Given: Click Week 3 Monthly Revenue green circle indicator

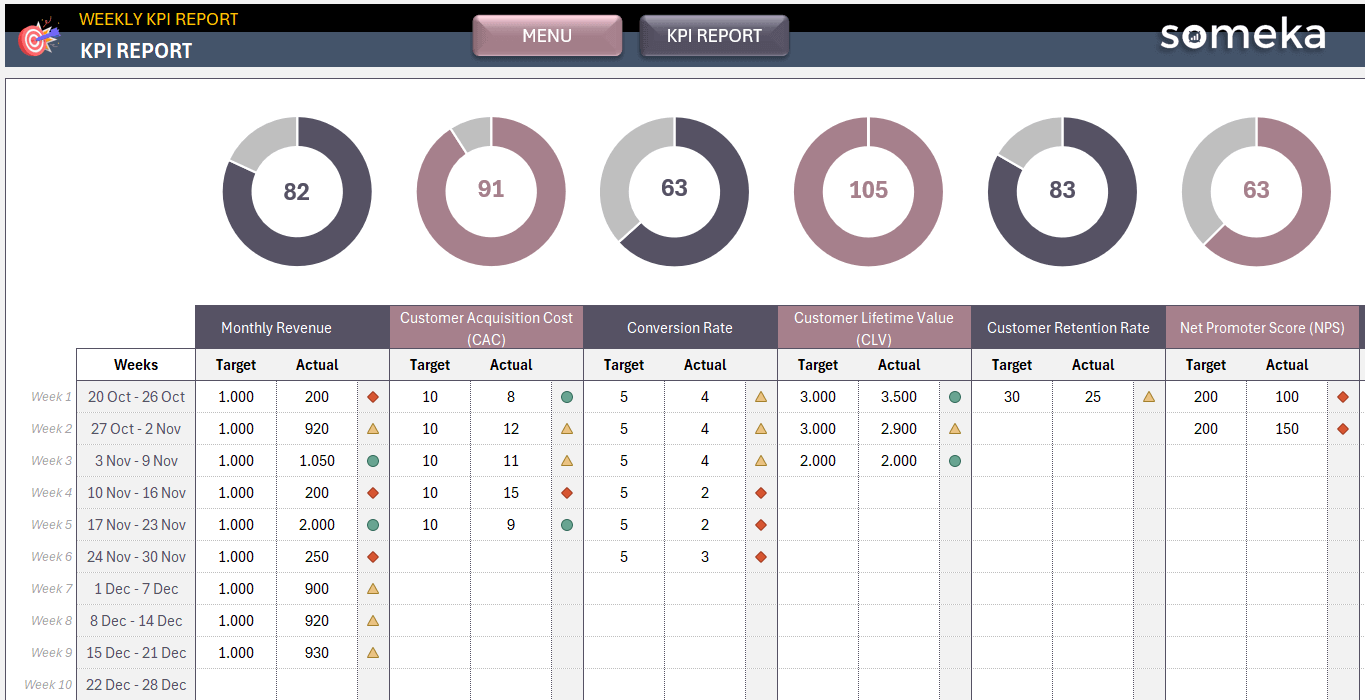Looking at the screenshot, I should click(373, 461).
